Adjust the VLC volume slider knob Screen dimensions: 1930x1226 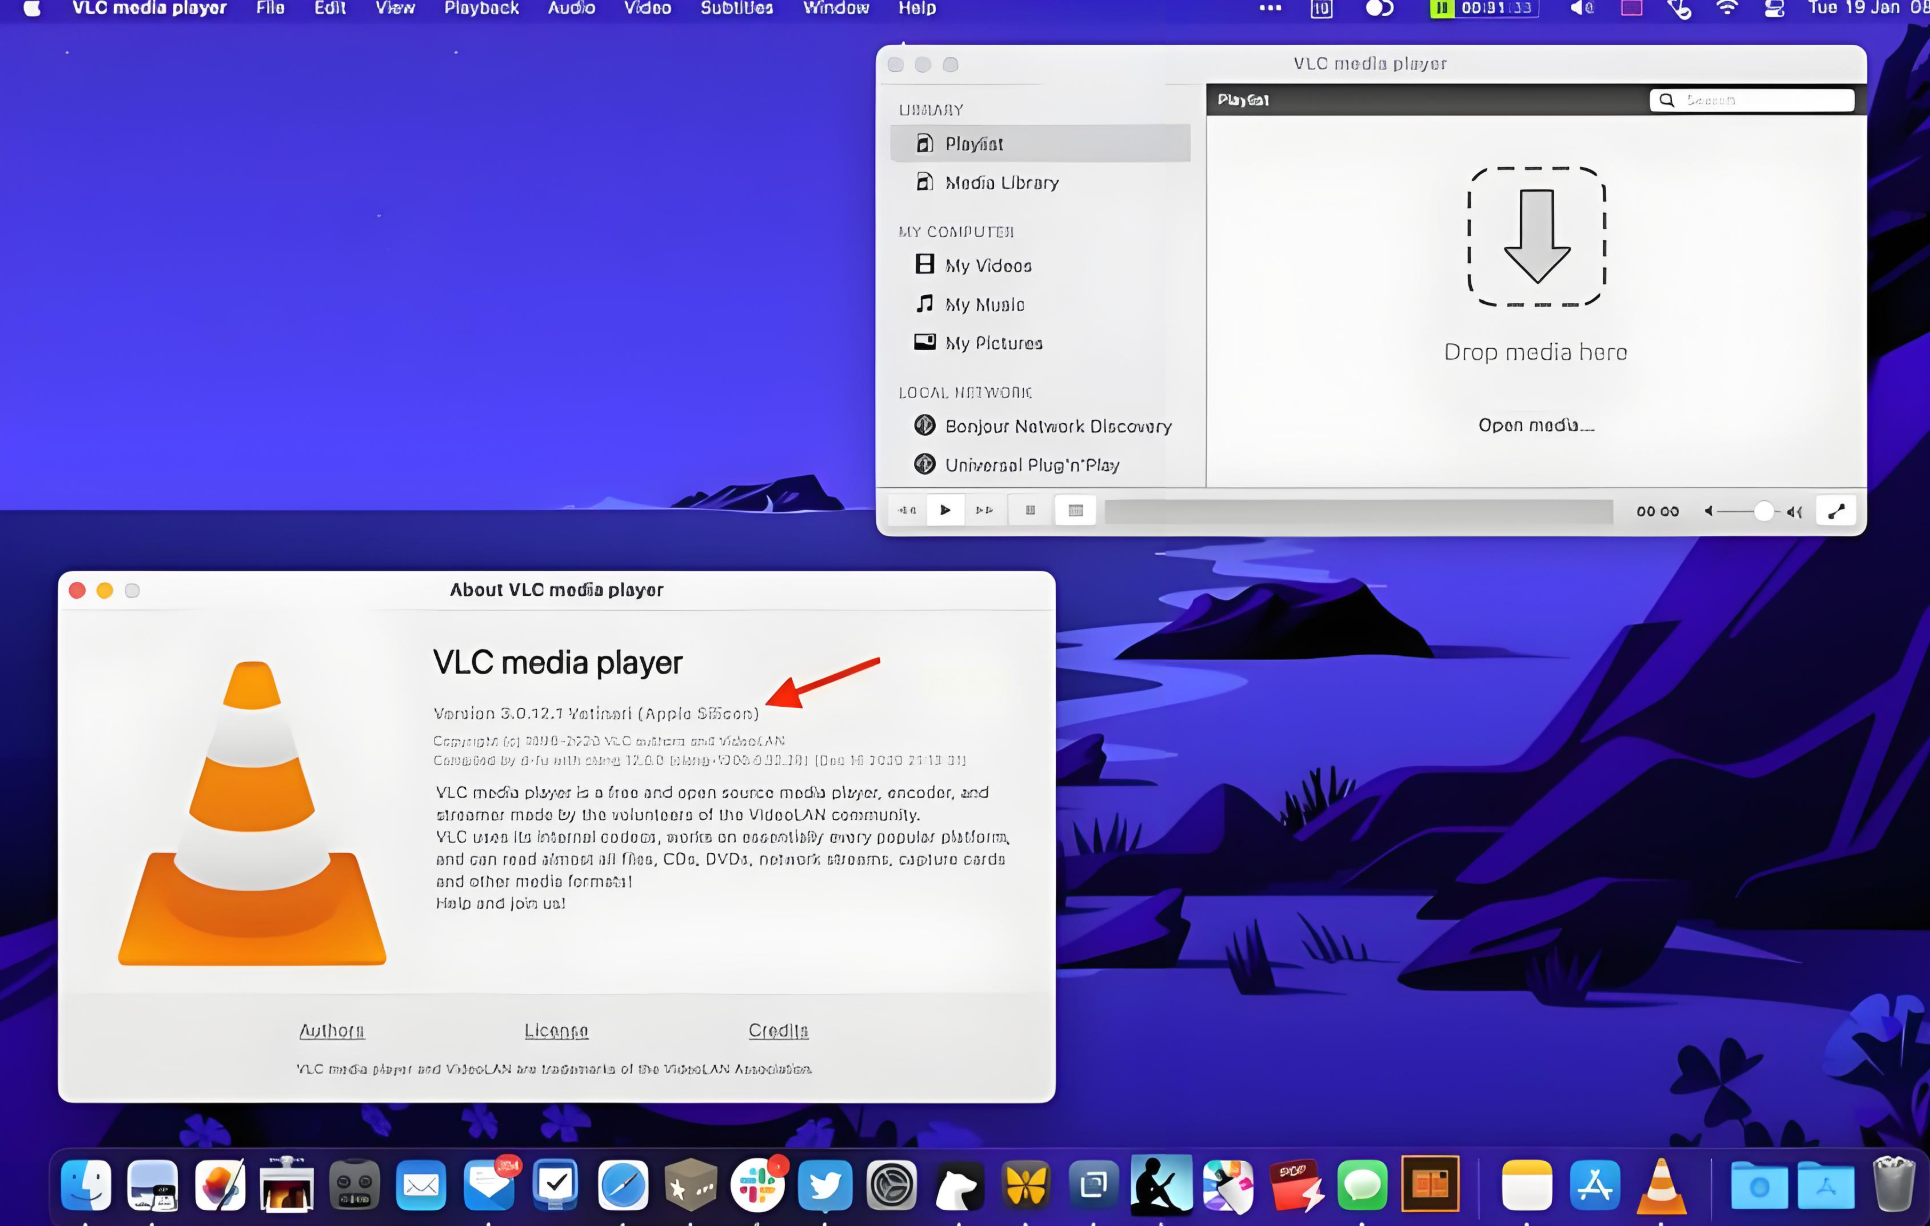(x=1764, y=511)
